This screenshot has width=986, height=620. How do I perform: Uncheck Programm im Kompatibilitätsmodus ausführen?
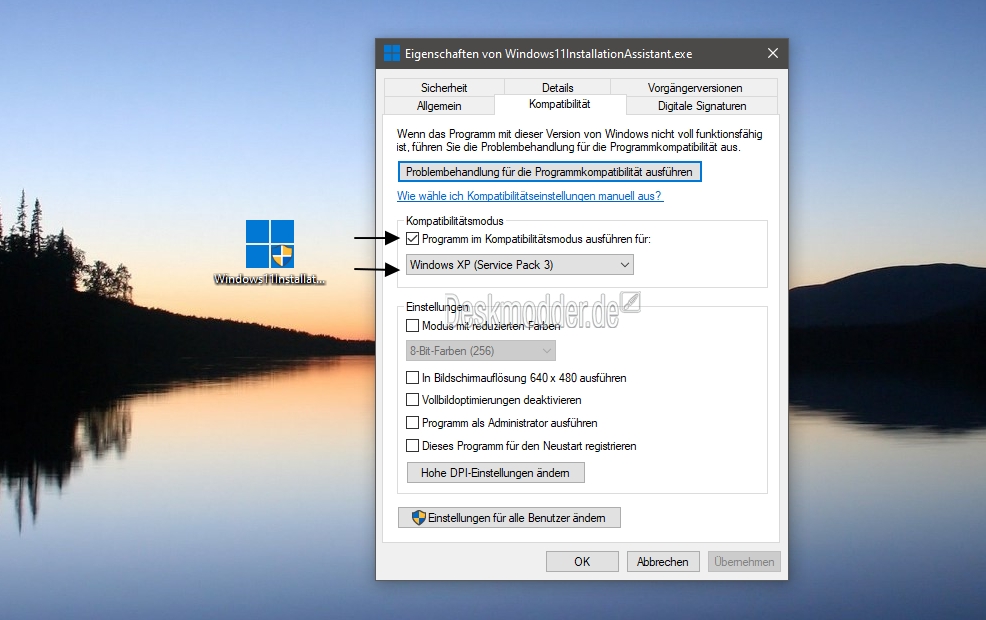click(413, 239)
